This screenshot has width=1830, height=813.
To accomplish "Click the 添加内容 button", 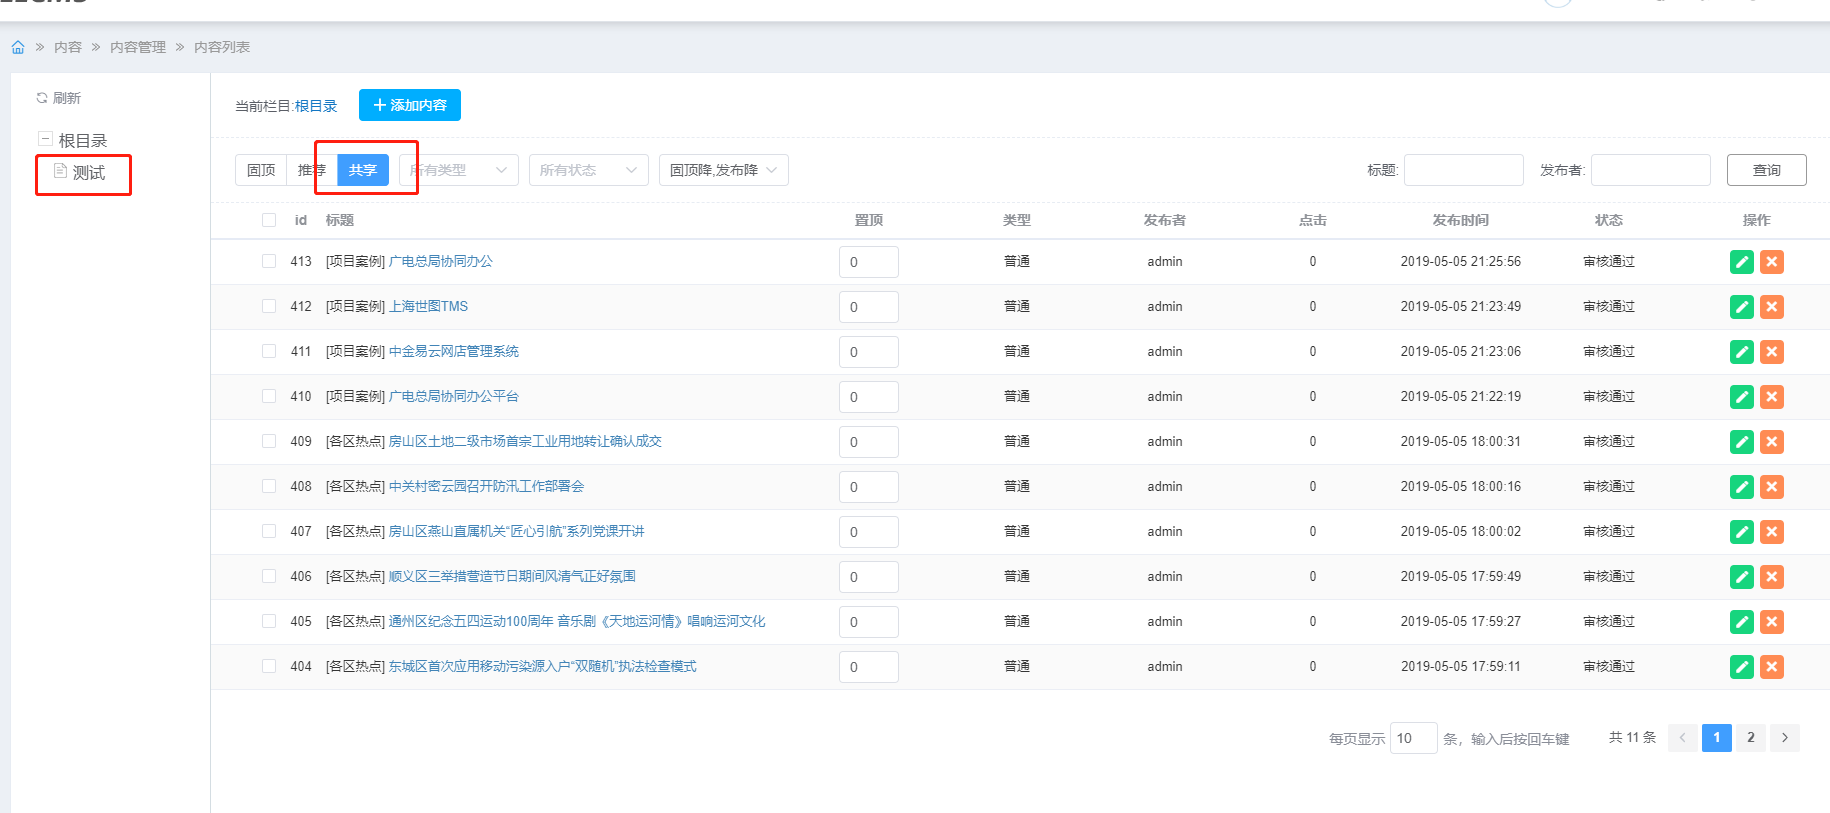I will (x=410, y=105).
